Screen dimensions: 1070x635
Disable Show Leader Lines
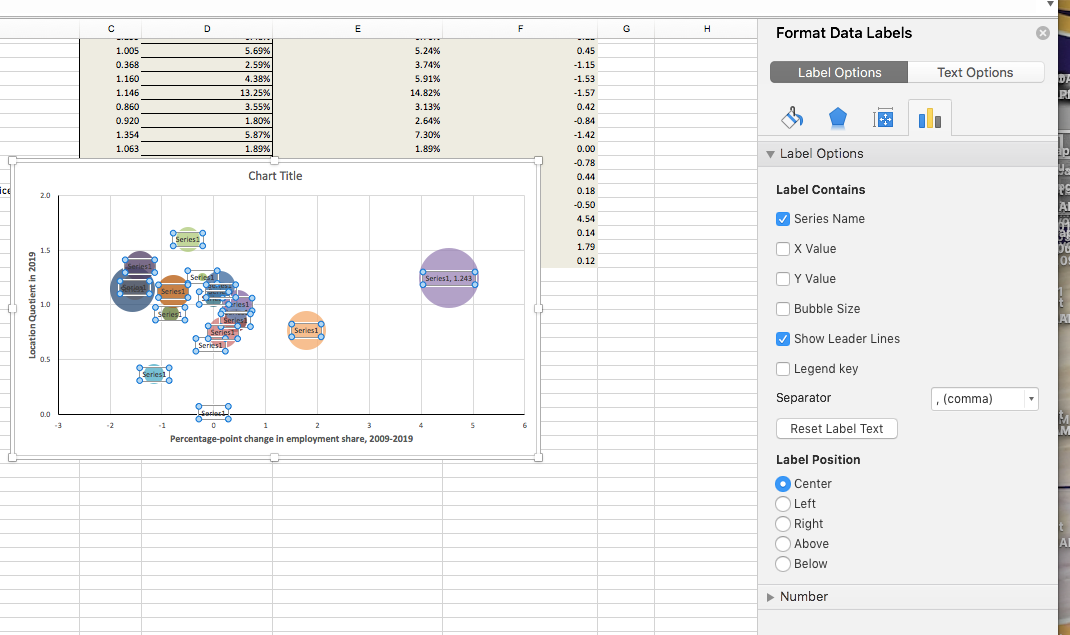[x=782, y=338]
